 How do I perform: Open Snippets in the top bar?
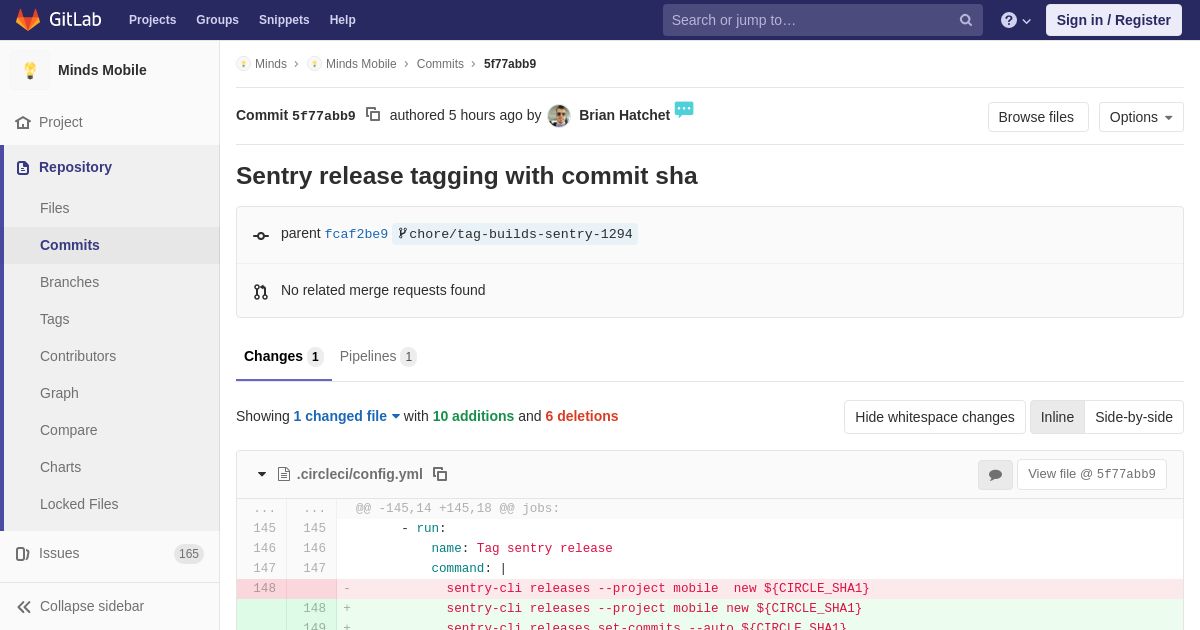pos(284,20)
